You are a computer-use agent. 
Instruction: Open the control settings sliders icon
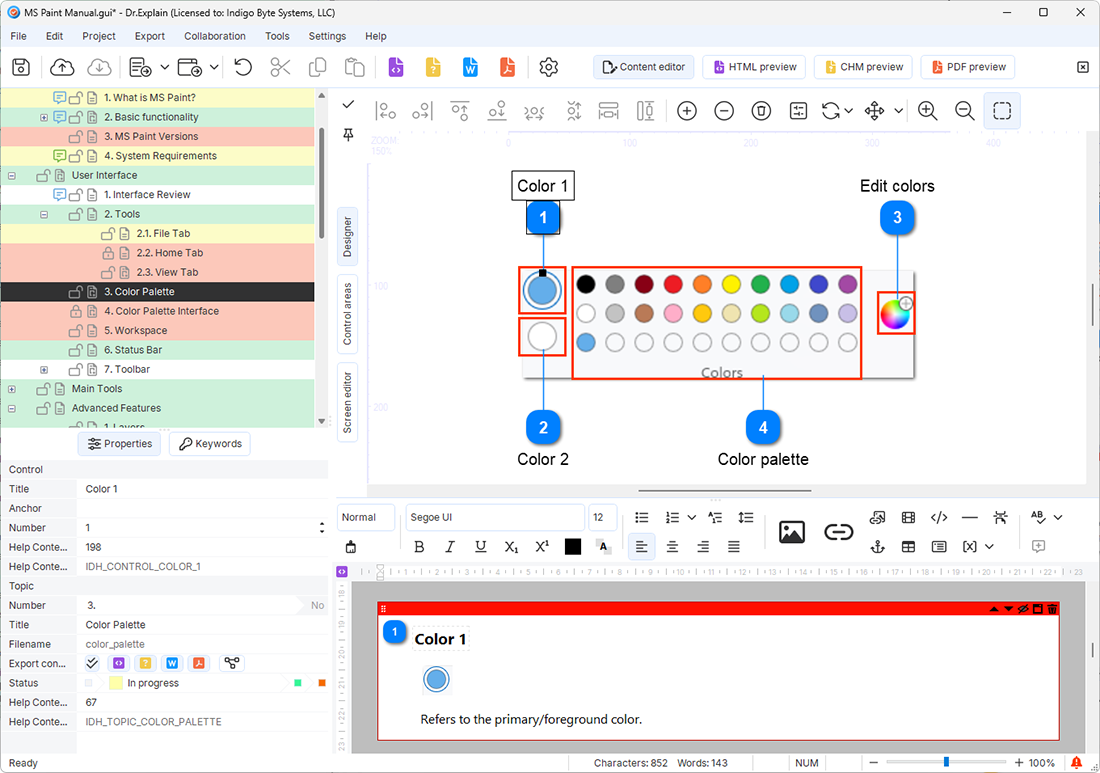pyautogui.click(x=798, y=111)
